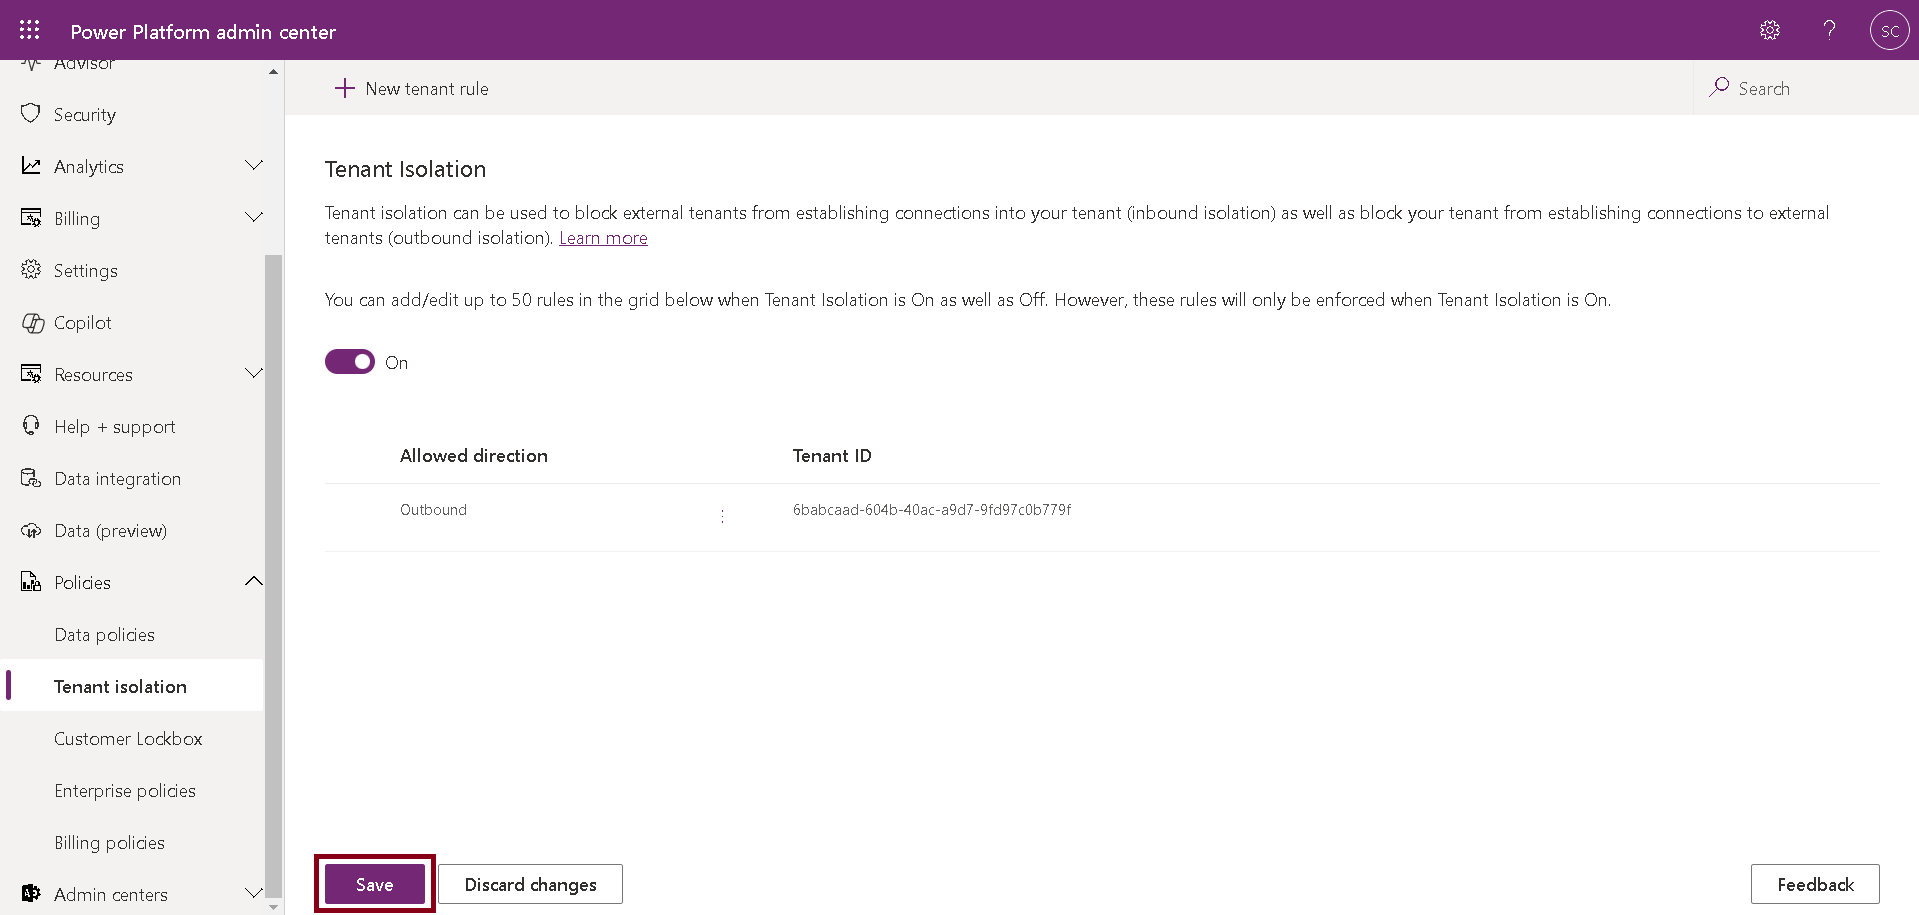
Task: Click the Copilot icon in sidebar
Action: (32, 323)
